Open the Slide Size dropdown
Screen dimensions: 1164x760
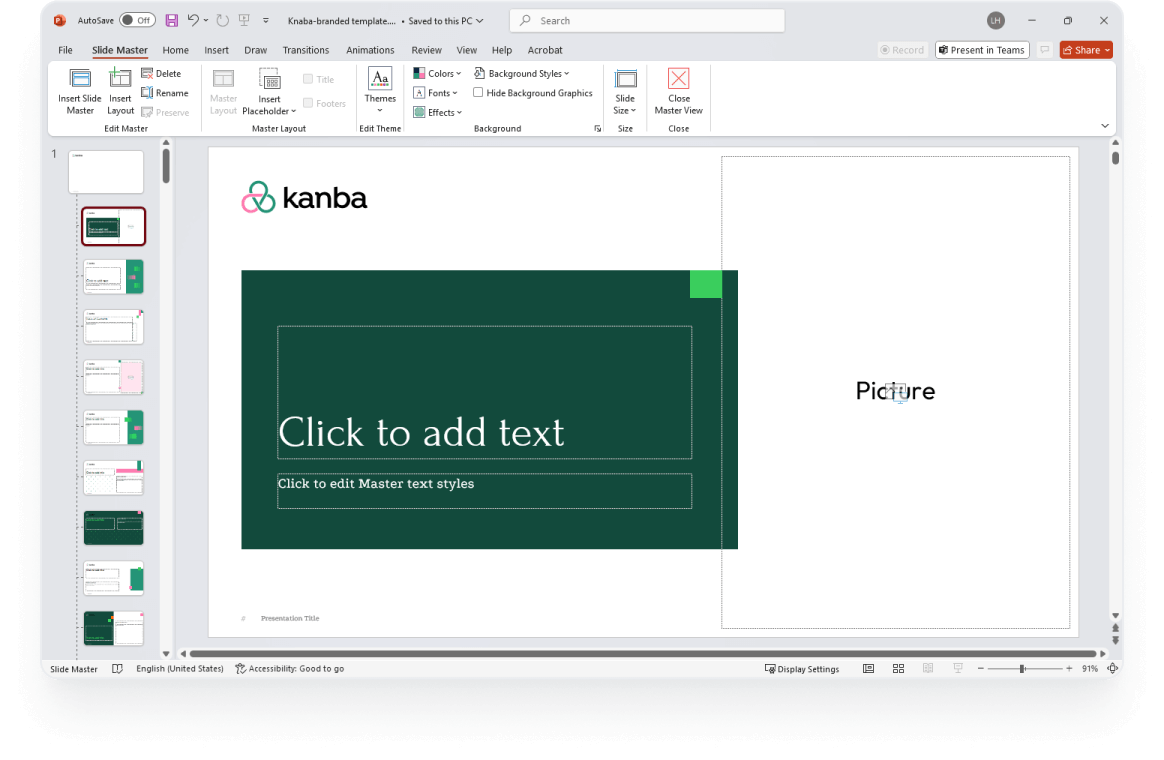[x=625, y=91]
